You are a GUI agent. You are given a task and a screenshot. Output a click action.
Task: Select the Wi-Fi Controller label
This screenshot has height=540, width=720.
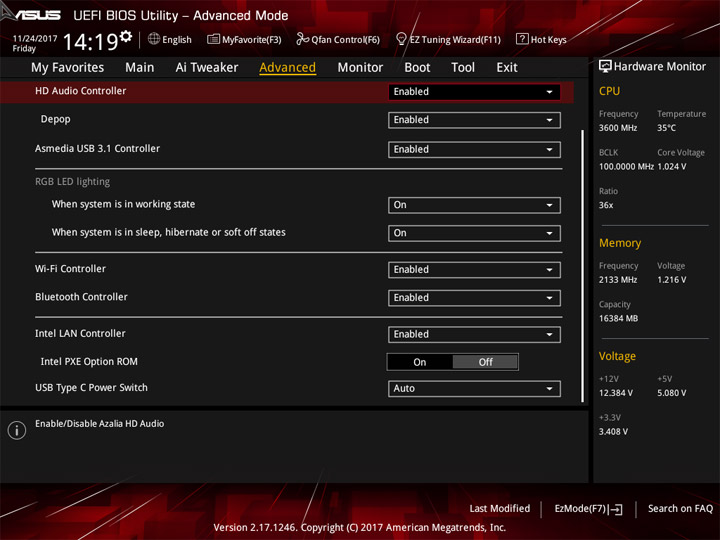pyautogui.click(x=70, y=269)
